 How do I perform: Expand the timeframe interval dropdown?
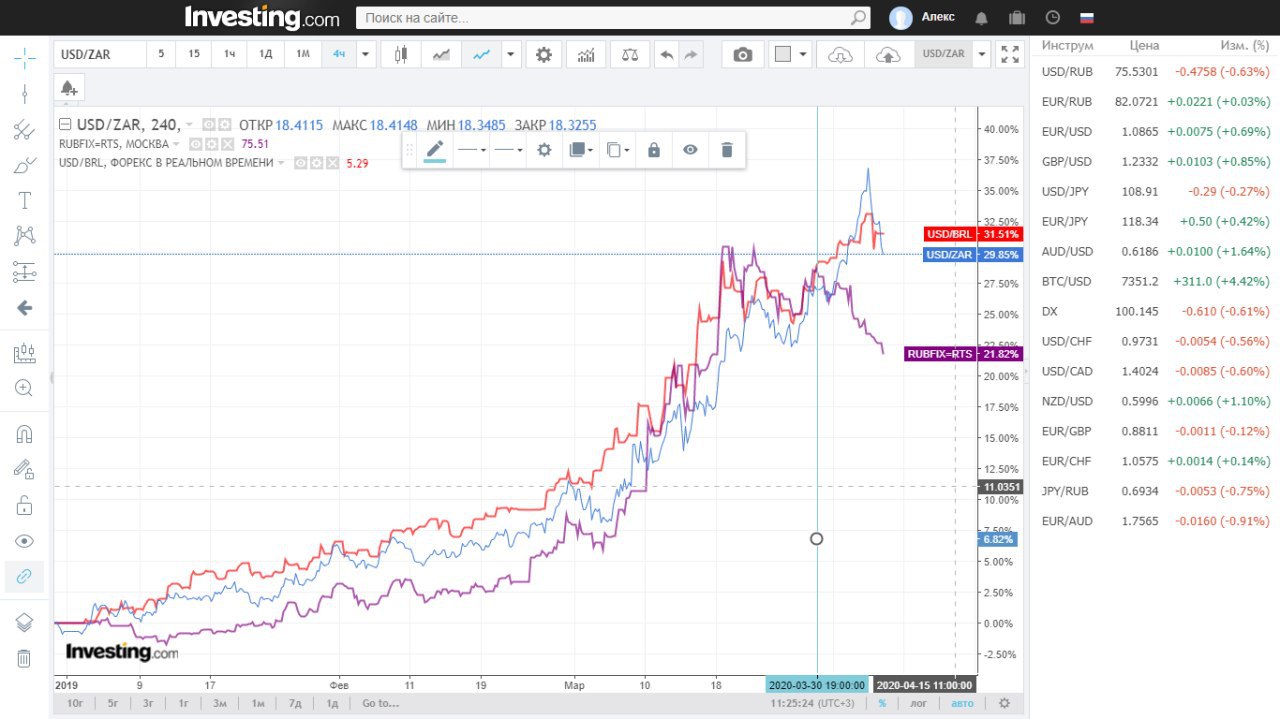365,55
